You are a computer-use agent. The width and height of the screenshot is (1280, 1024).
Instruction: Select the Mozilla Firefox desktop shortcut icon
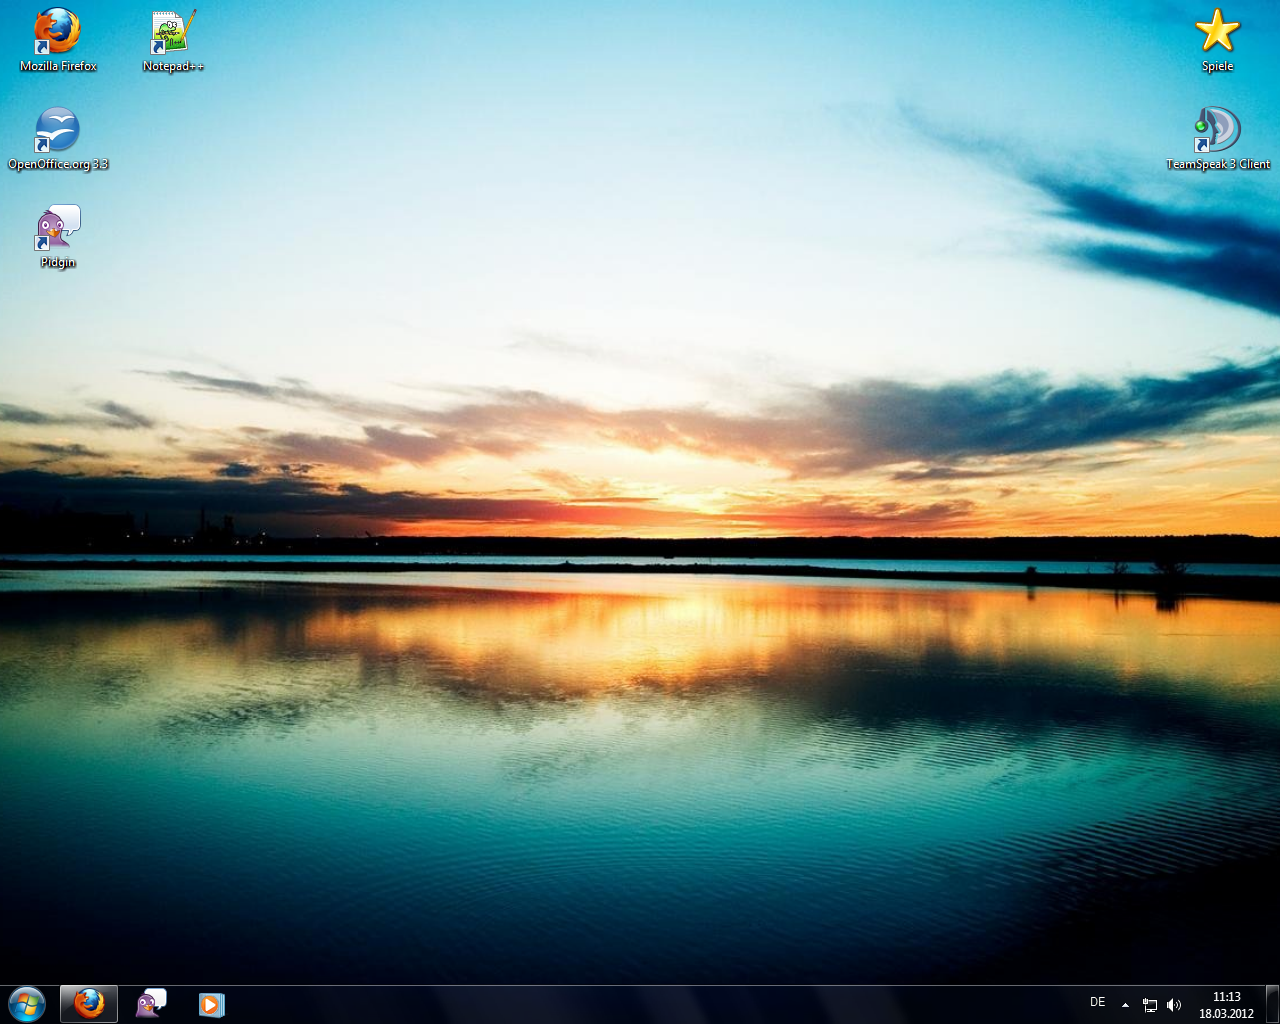pyautogui.click(x=57, y=31)
